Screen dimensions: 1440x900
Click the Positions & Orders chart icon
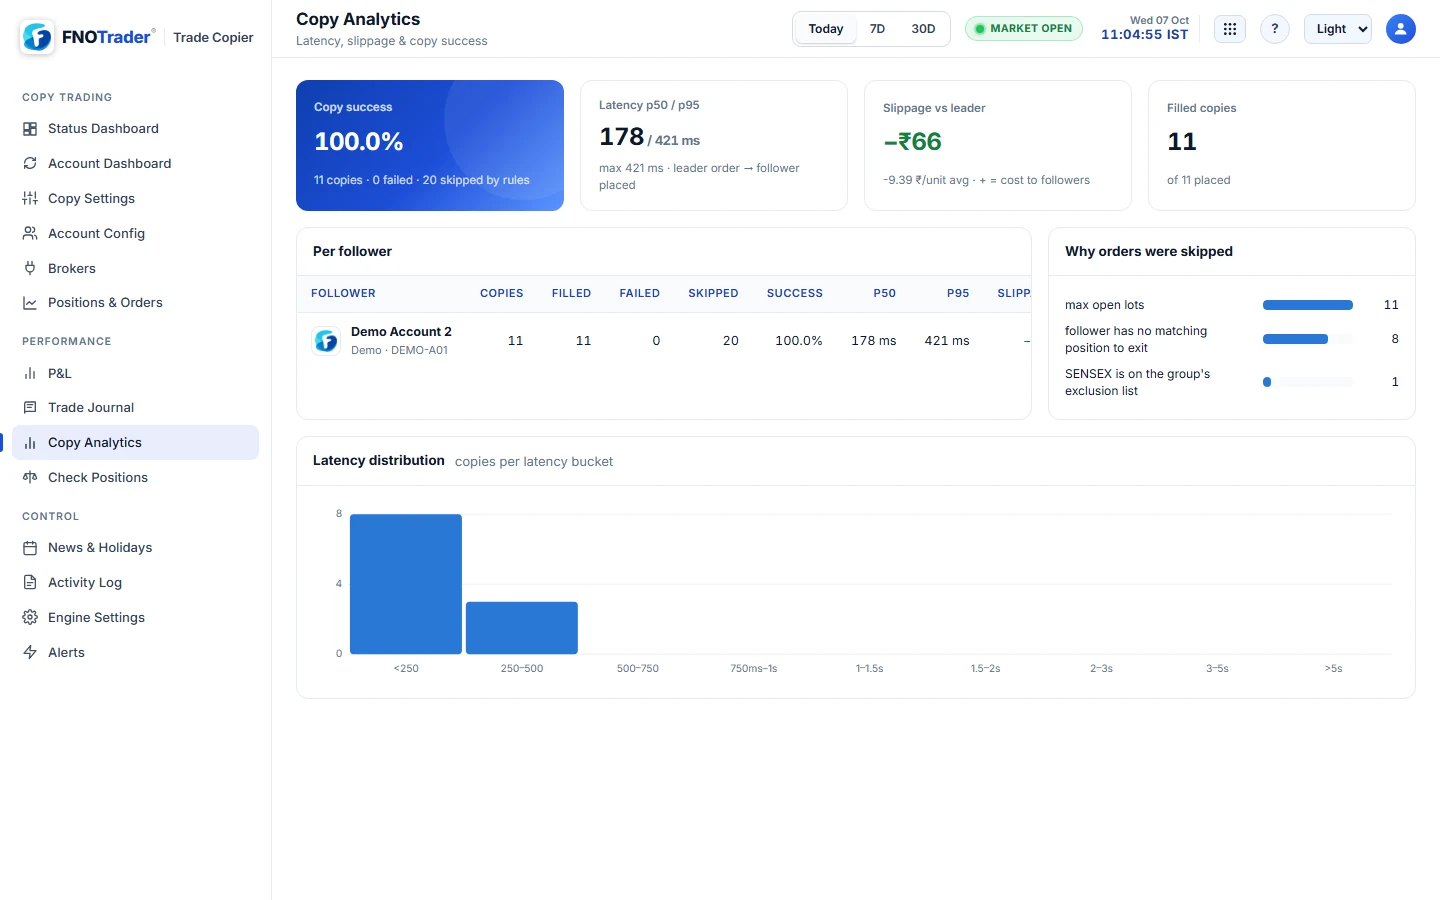pyautogui.click(x=30, y=303)
